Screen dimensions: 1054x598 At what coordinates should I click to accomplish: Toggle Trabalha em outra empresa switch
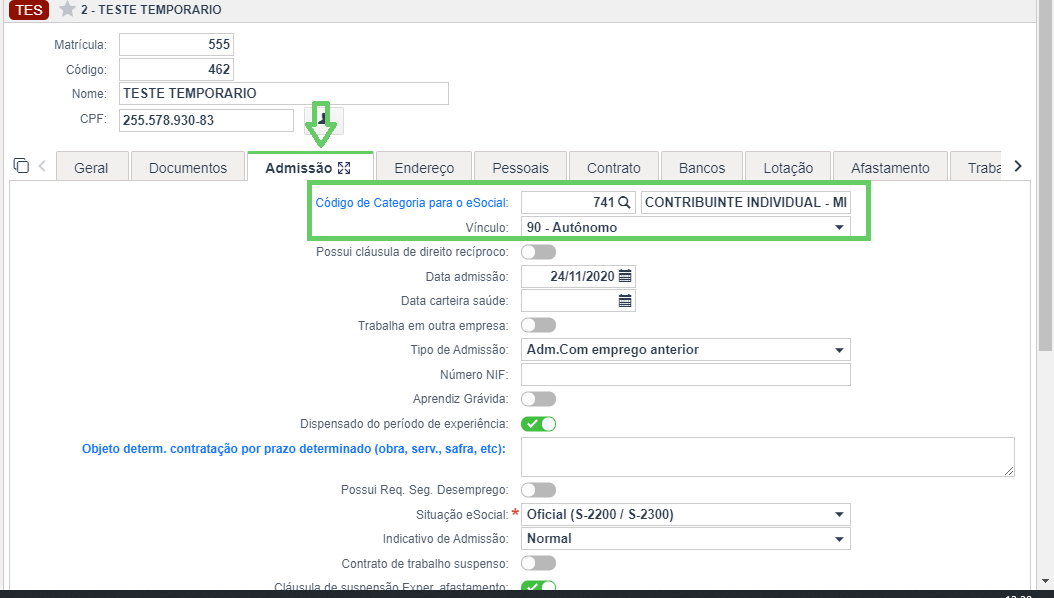tap(538, 325)
